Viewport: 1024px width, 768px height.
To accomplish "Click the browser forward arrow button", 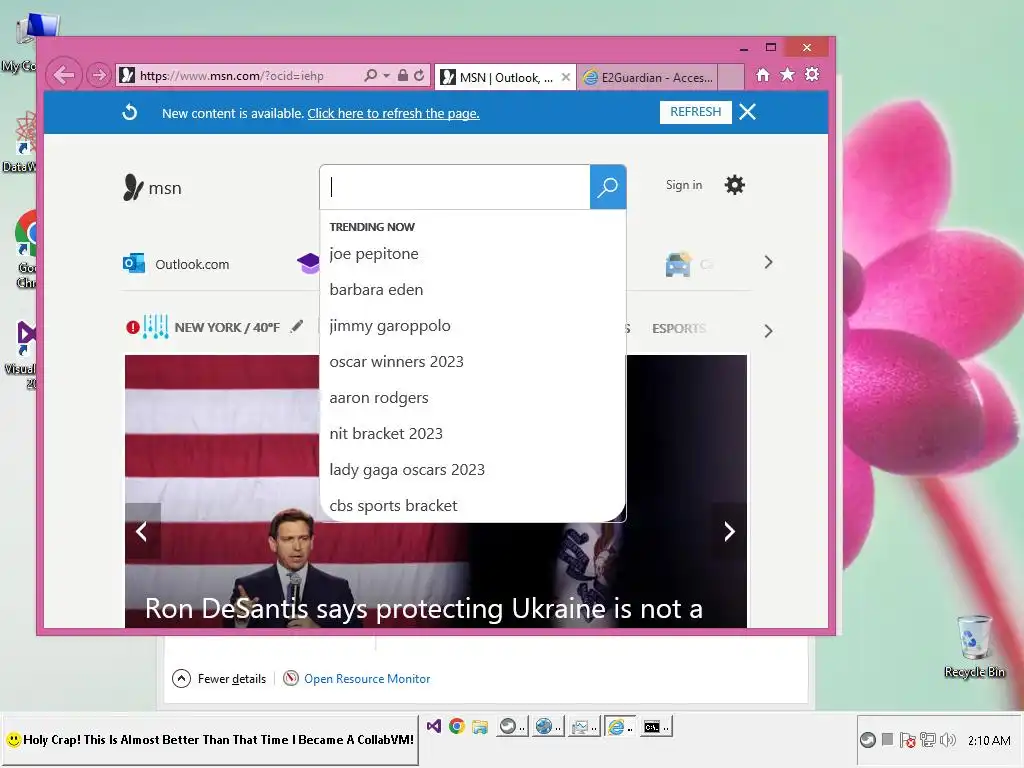I will [x=99, y=76].
